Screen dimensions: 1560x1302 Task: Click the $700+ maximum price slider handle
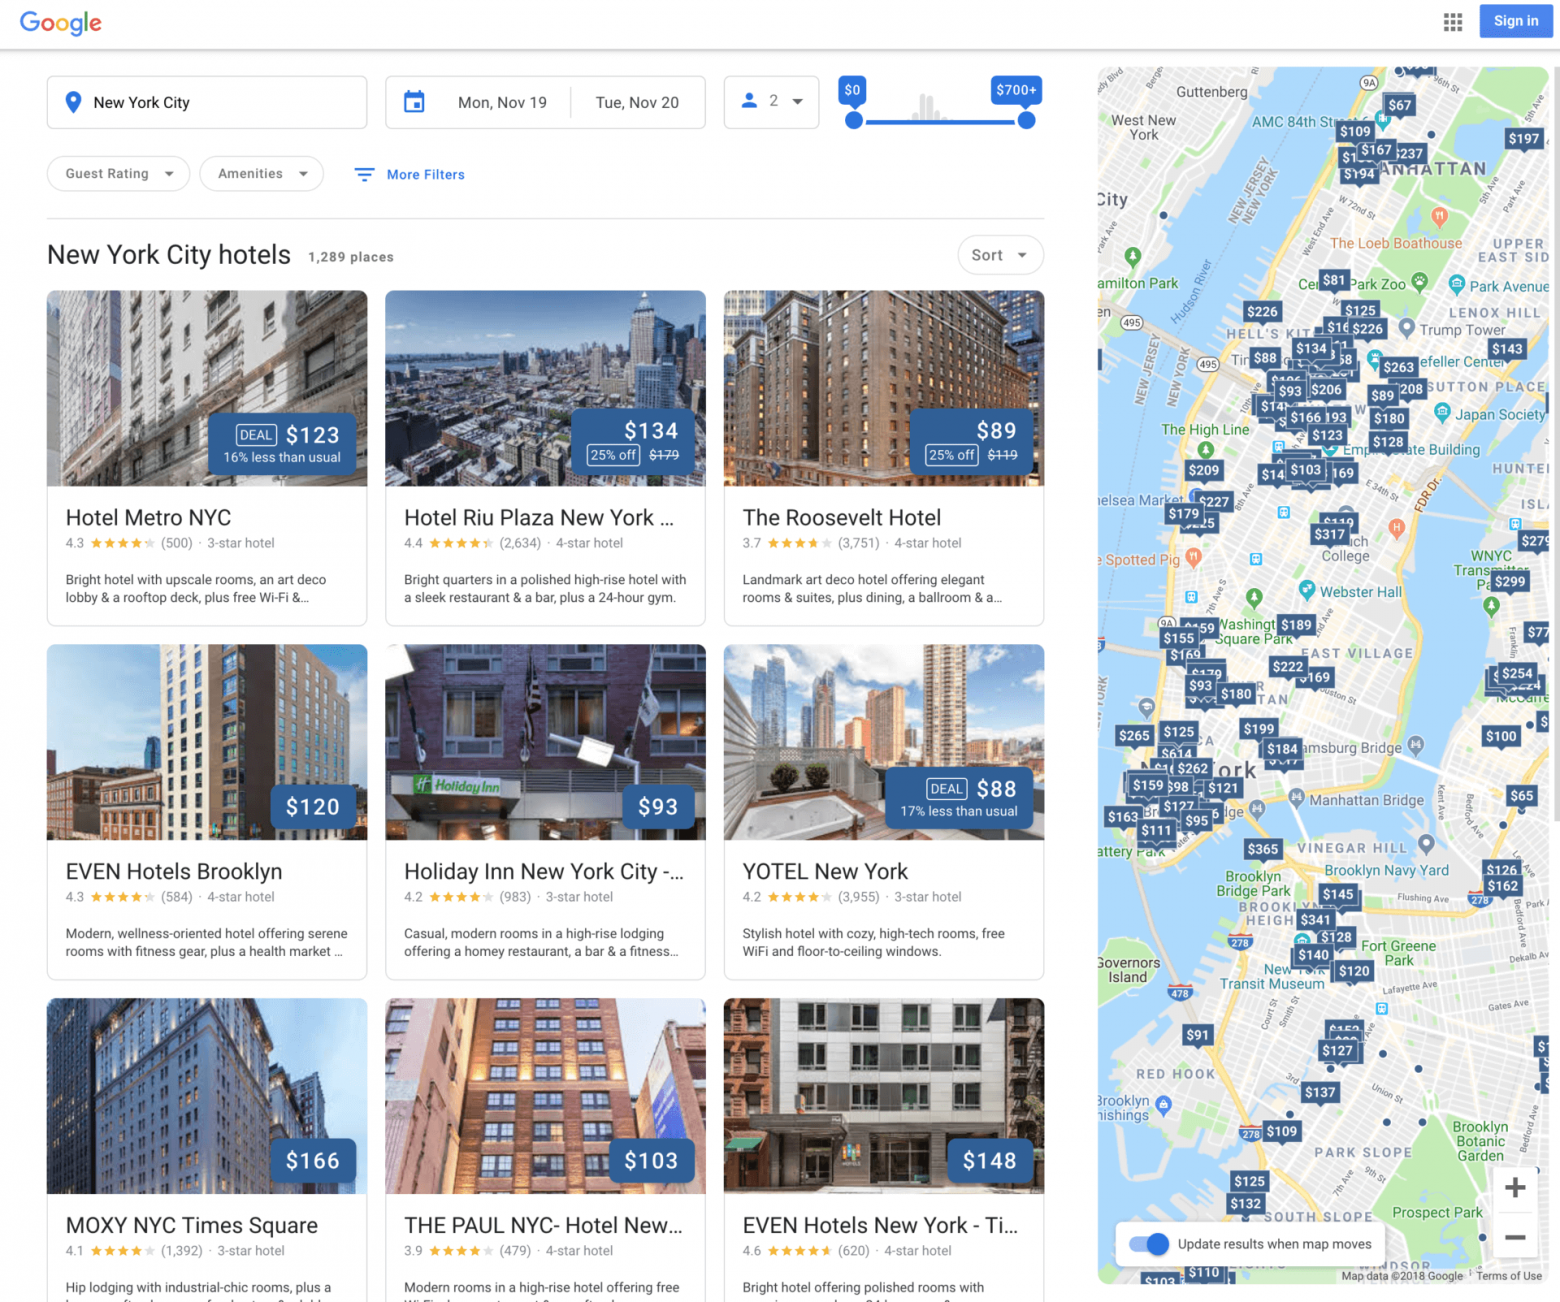click(1026, 121)
